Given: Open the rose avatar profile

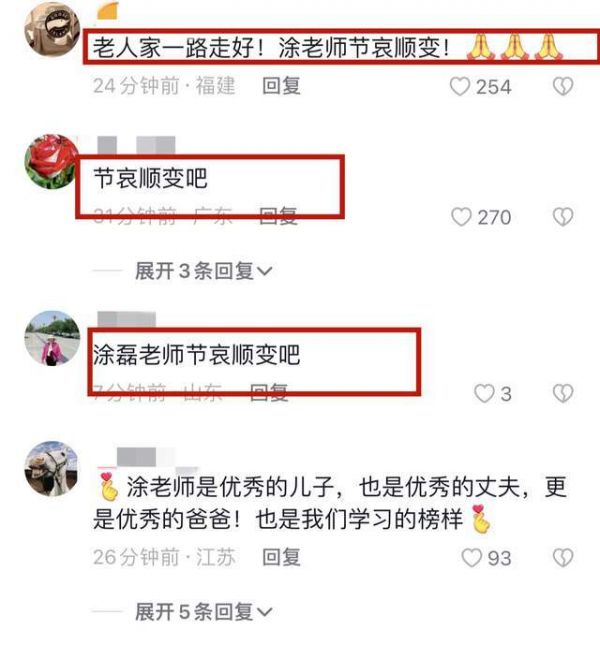Looking at the screenshot, I should click(x=52, y=162).
